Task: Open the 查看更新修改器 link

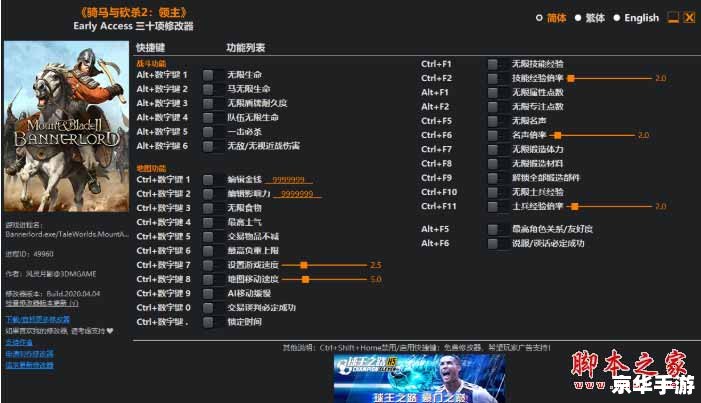Action: pyautogui.click(x=30, y=365)
